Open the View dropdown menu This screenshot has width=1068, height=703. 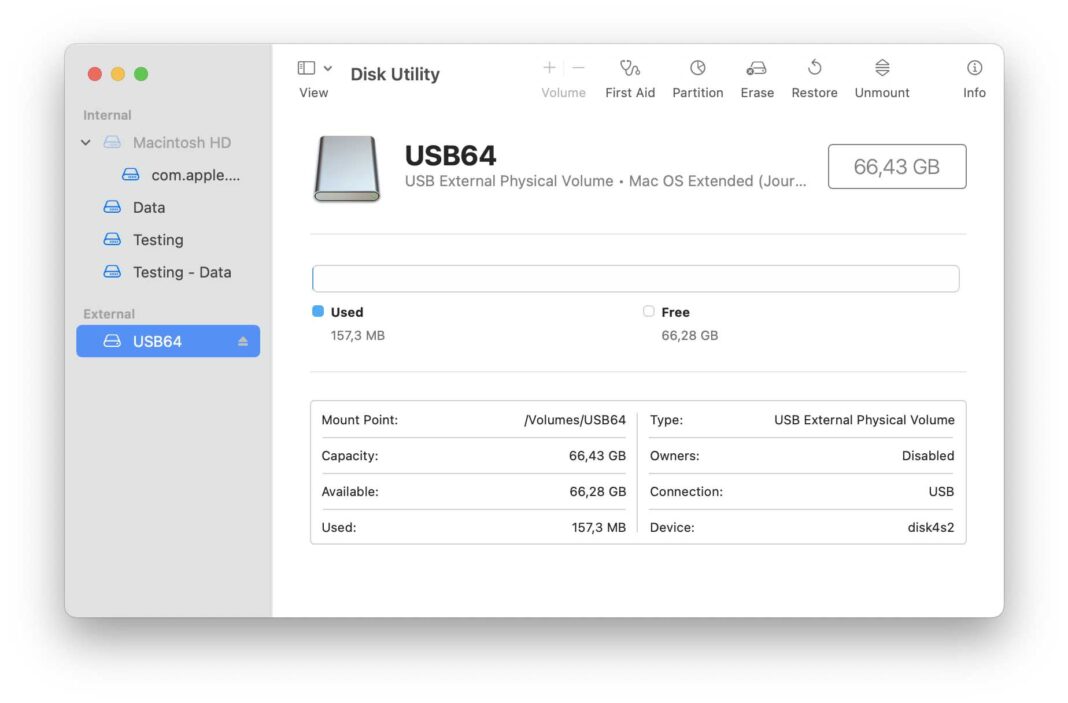click(x=327, y=66)
